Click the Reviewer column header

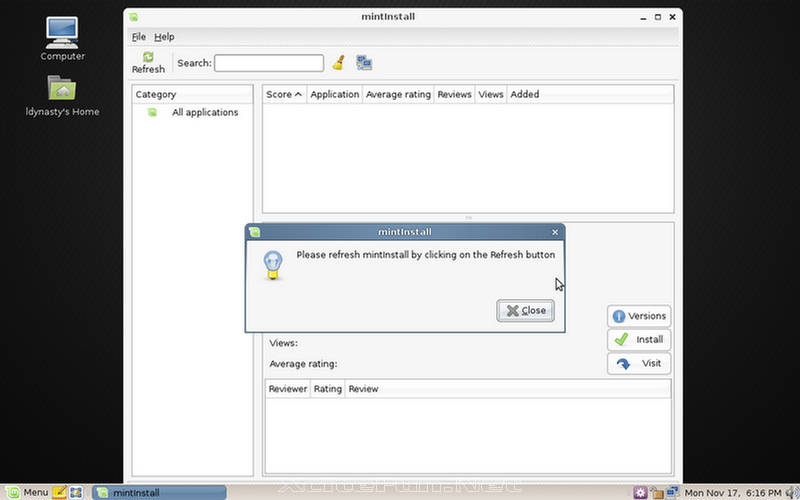[x=288, y=389]
